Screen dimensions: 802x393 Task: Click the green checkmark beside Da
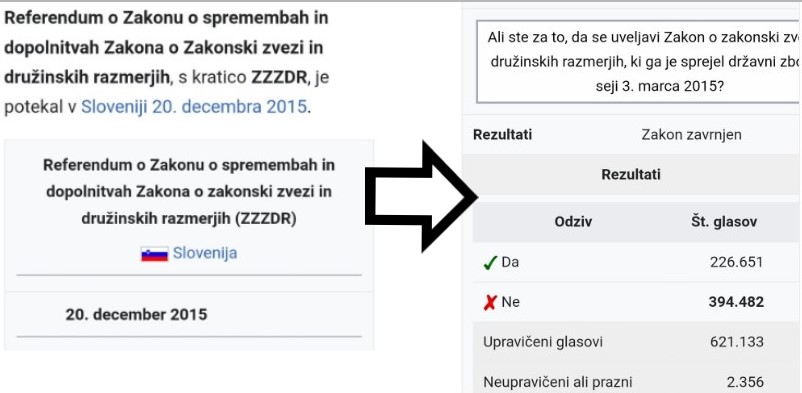coord(490,263)
